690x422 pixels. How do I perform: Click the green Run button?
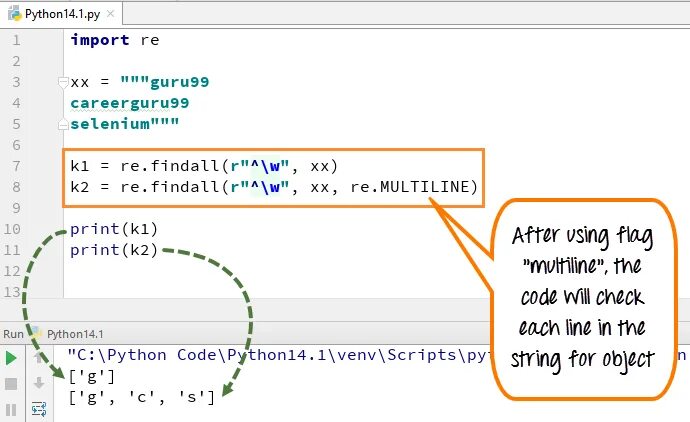click(x=11, y=358)
